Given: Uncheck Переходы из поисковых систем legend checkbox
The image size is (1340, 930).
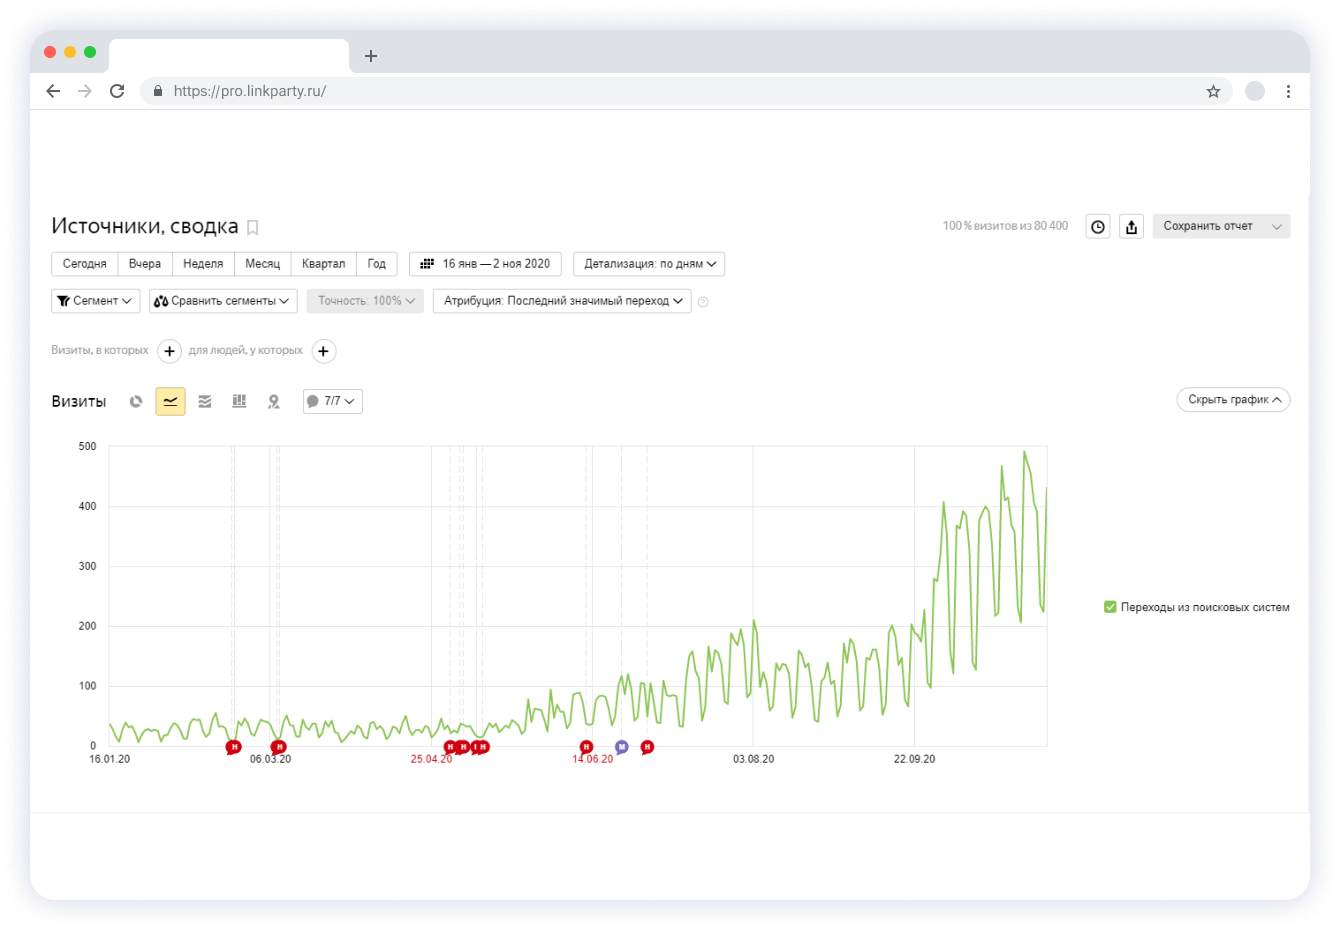Looking at the screenshot, I should click(1110, 607).
